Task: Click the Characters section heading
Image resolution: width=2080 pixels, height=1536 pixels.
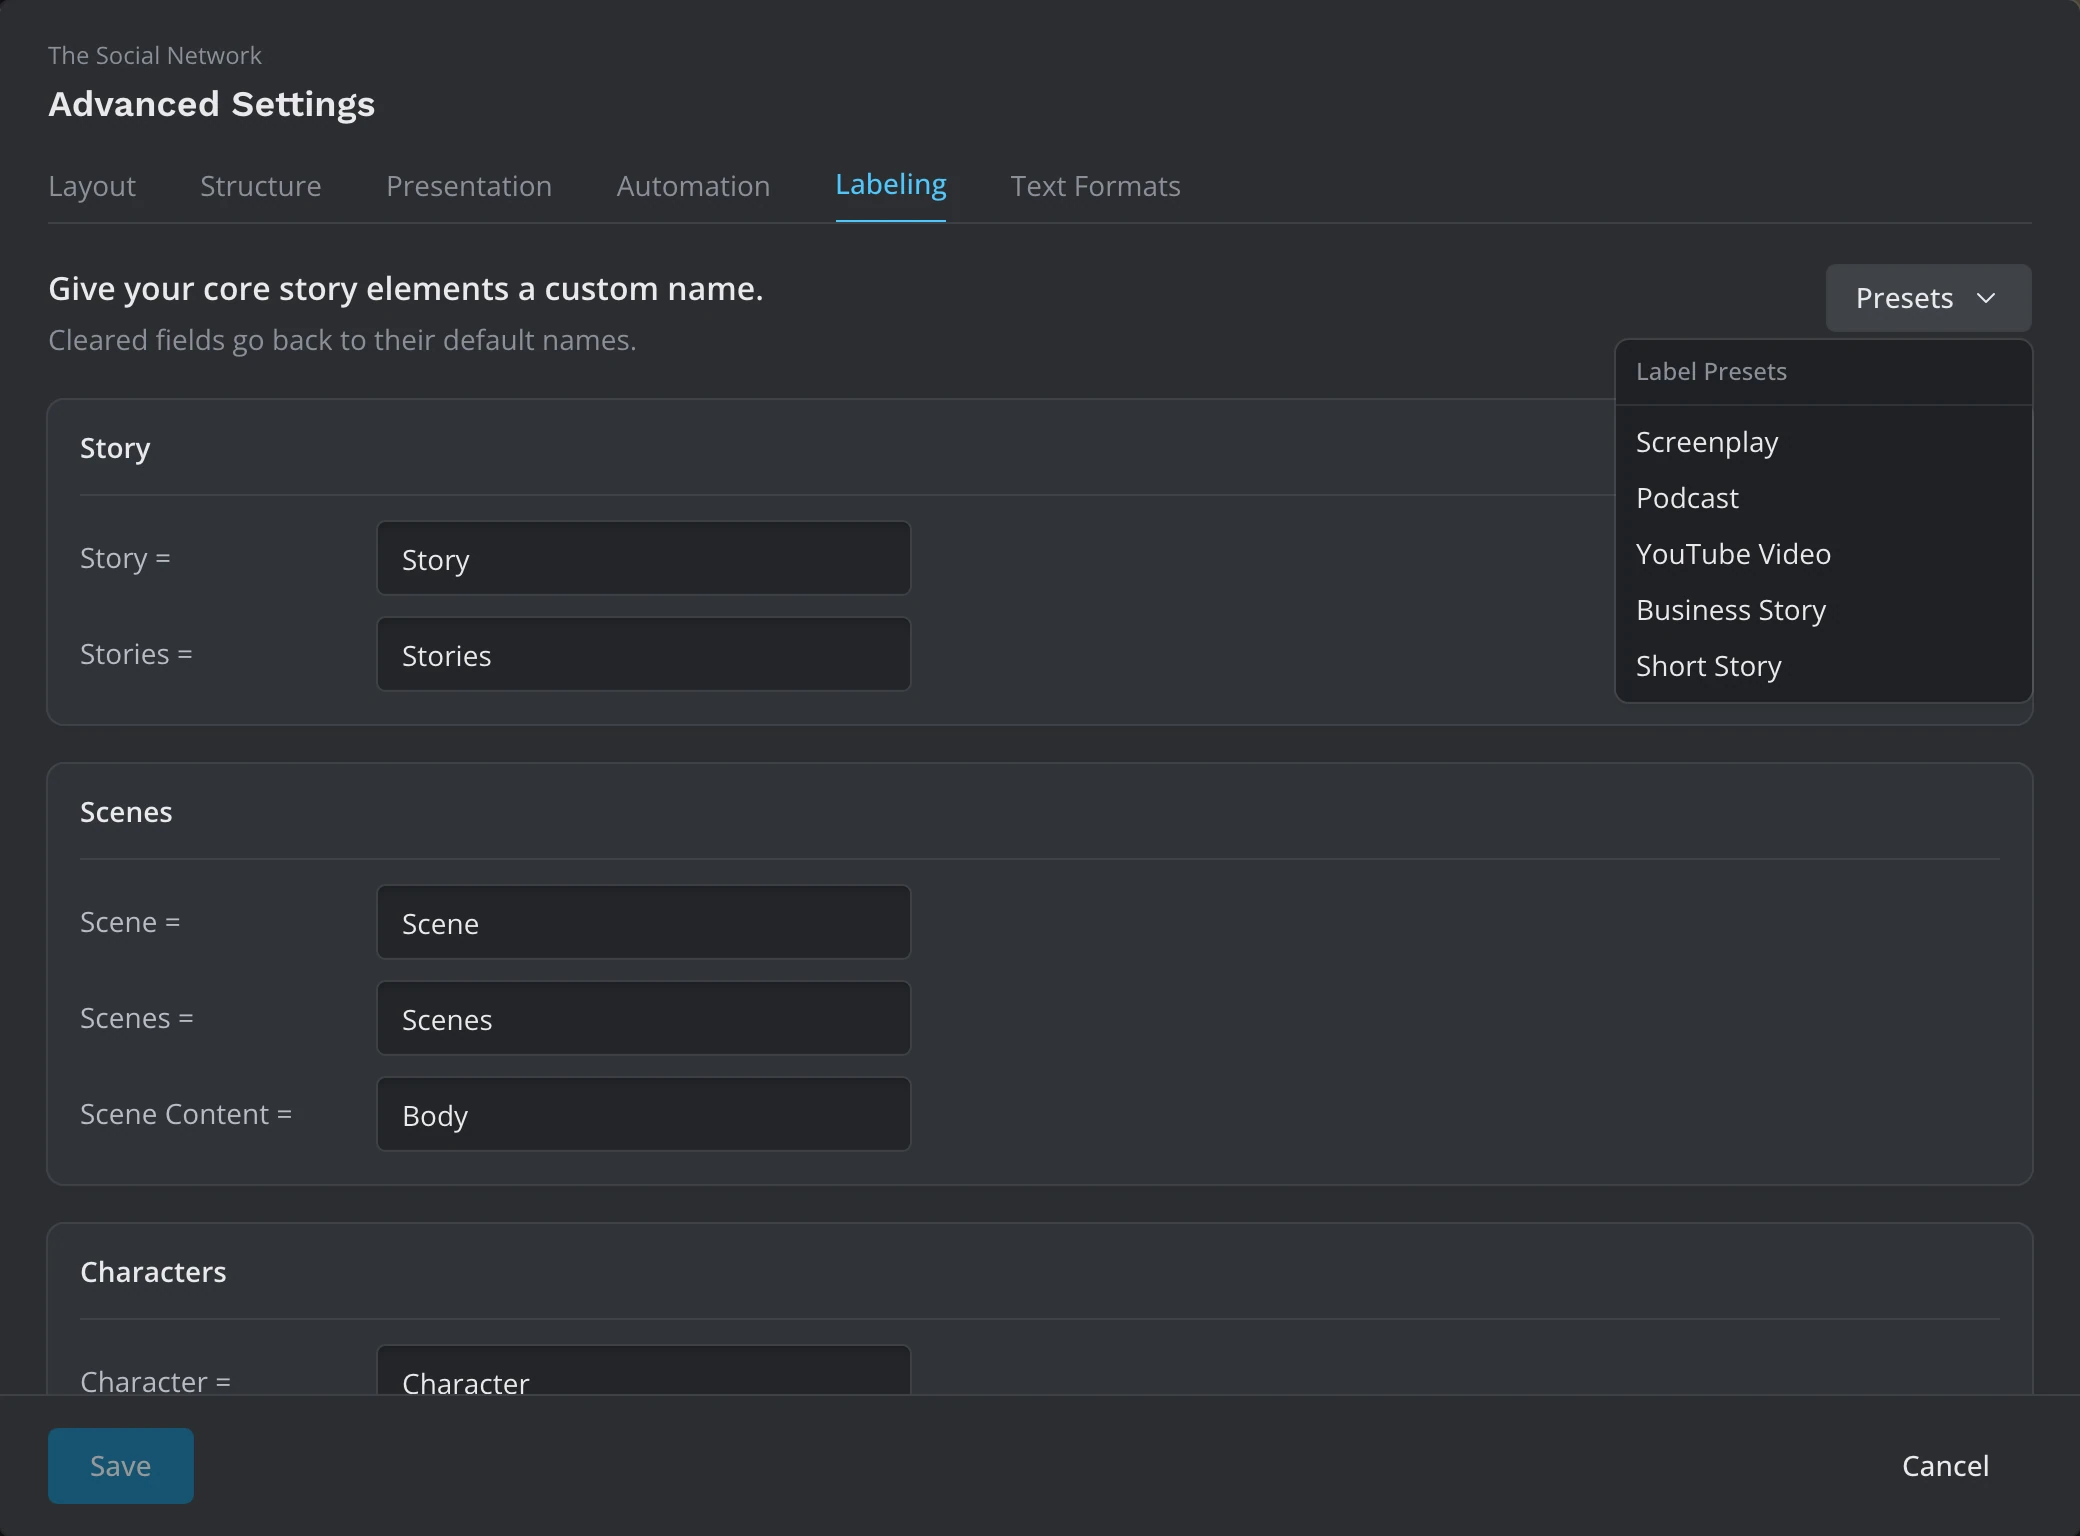Action: 153,1272
